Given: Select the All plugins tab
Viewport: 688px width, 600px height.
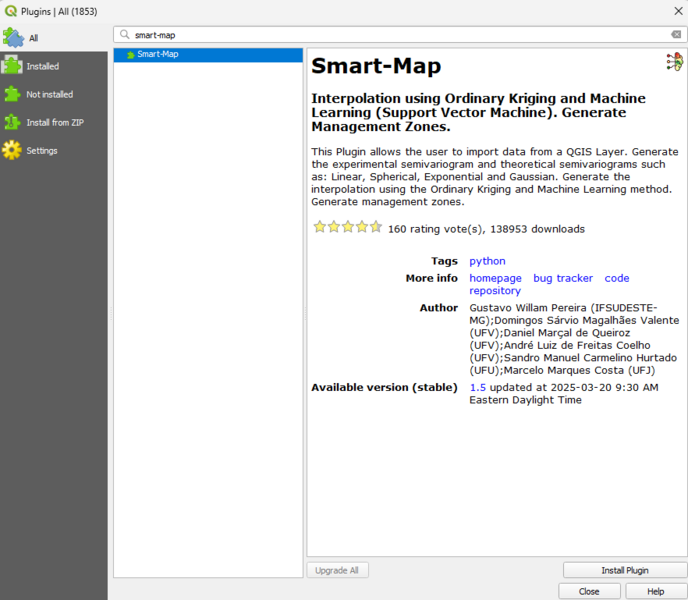Looking at the screenshot, I should point(33,38).
